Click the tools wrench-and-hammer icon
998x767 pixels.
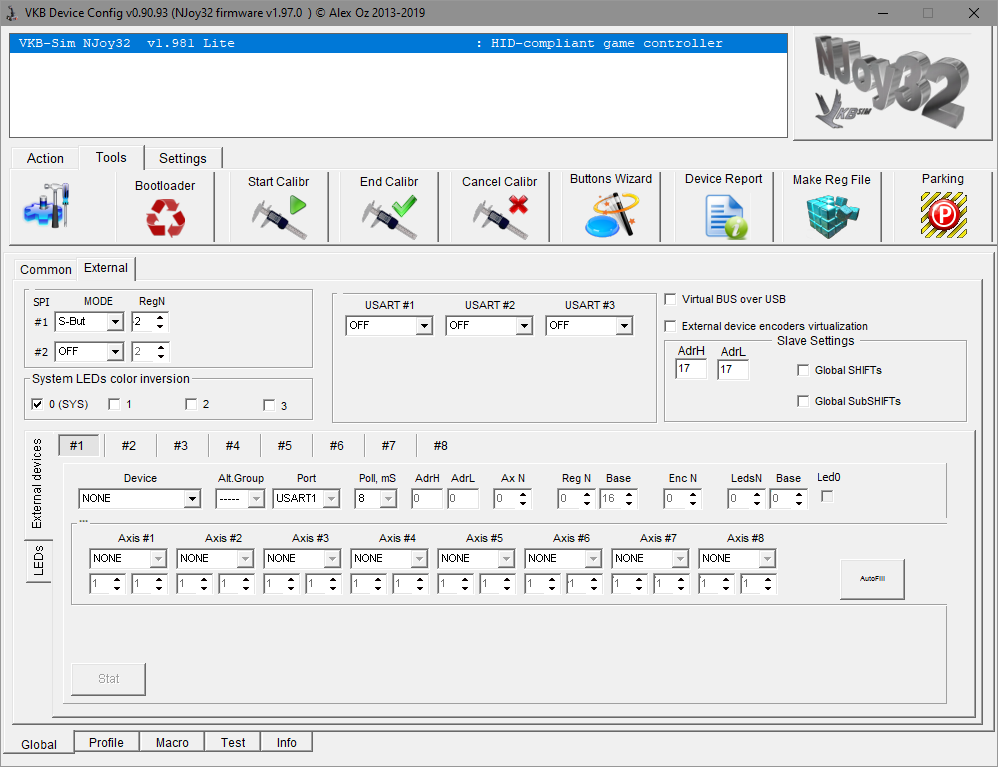tap(46, 206)
